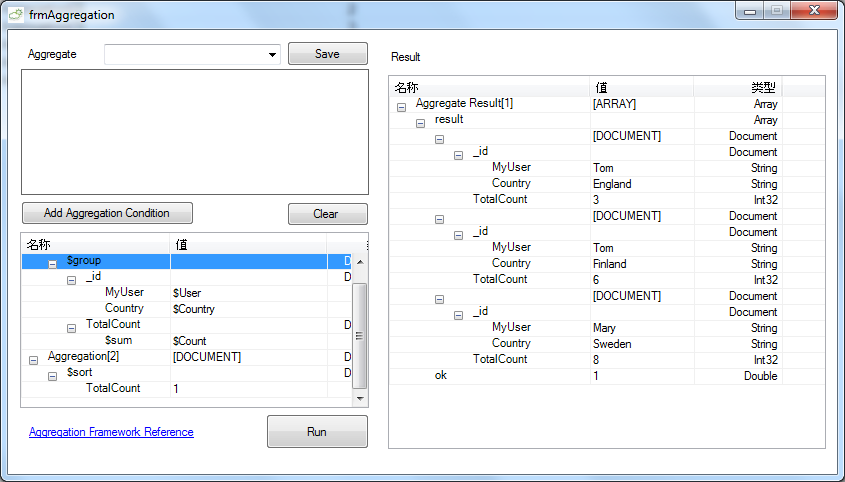845x482 pixels.
Task: Collapse the Aggregate Result[1] node
Action: point(401,107)
